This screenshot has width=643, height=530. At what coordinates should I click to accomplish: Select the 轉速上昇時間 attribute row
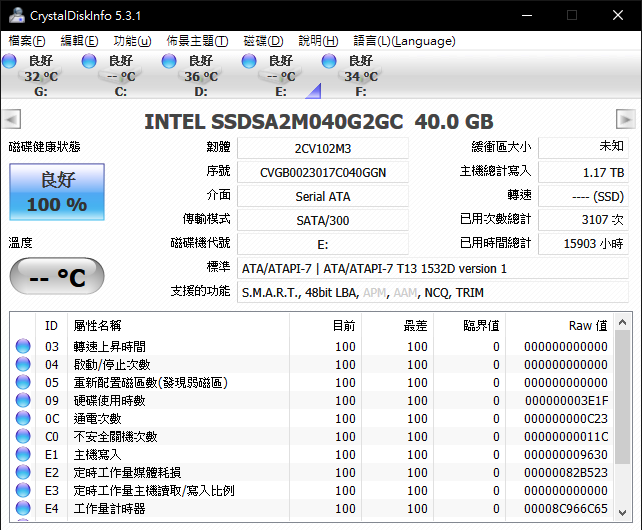312,347
